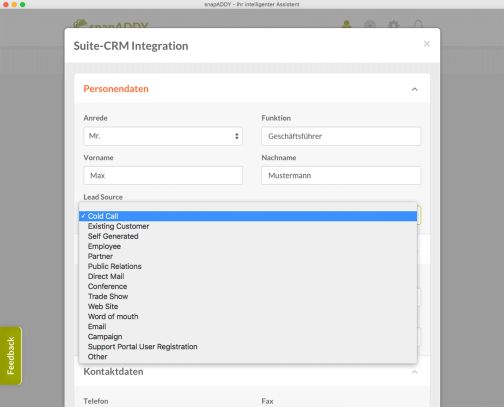The width and height of the screenshot is (504, 407).
Task: Open notifications bell icon in header
Action: pyautogui.click(x=418, y=24)
